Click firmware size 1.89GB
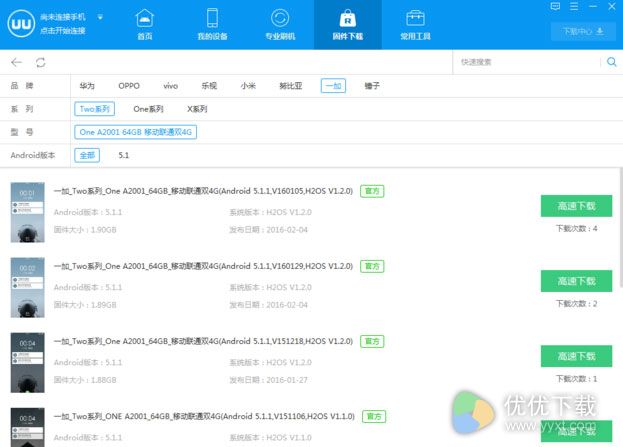Viewport: 623px width, 447px height. click(x=104, y=305)
